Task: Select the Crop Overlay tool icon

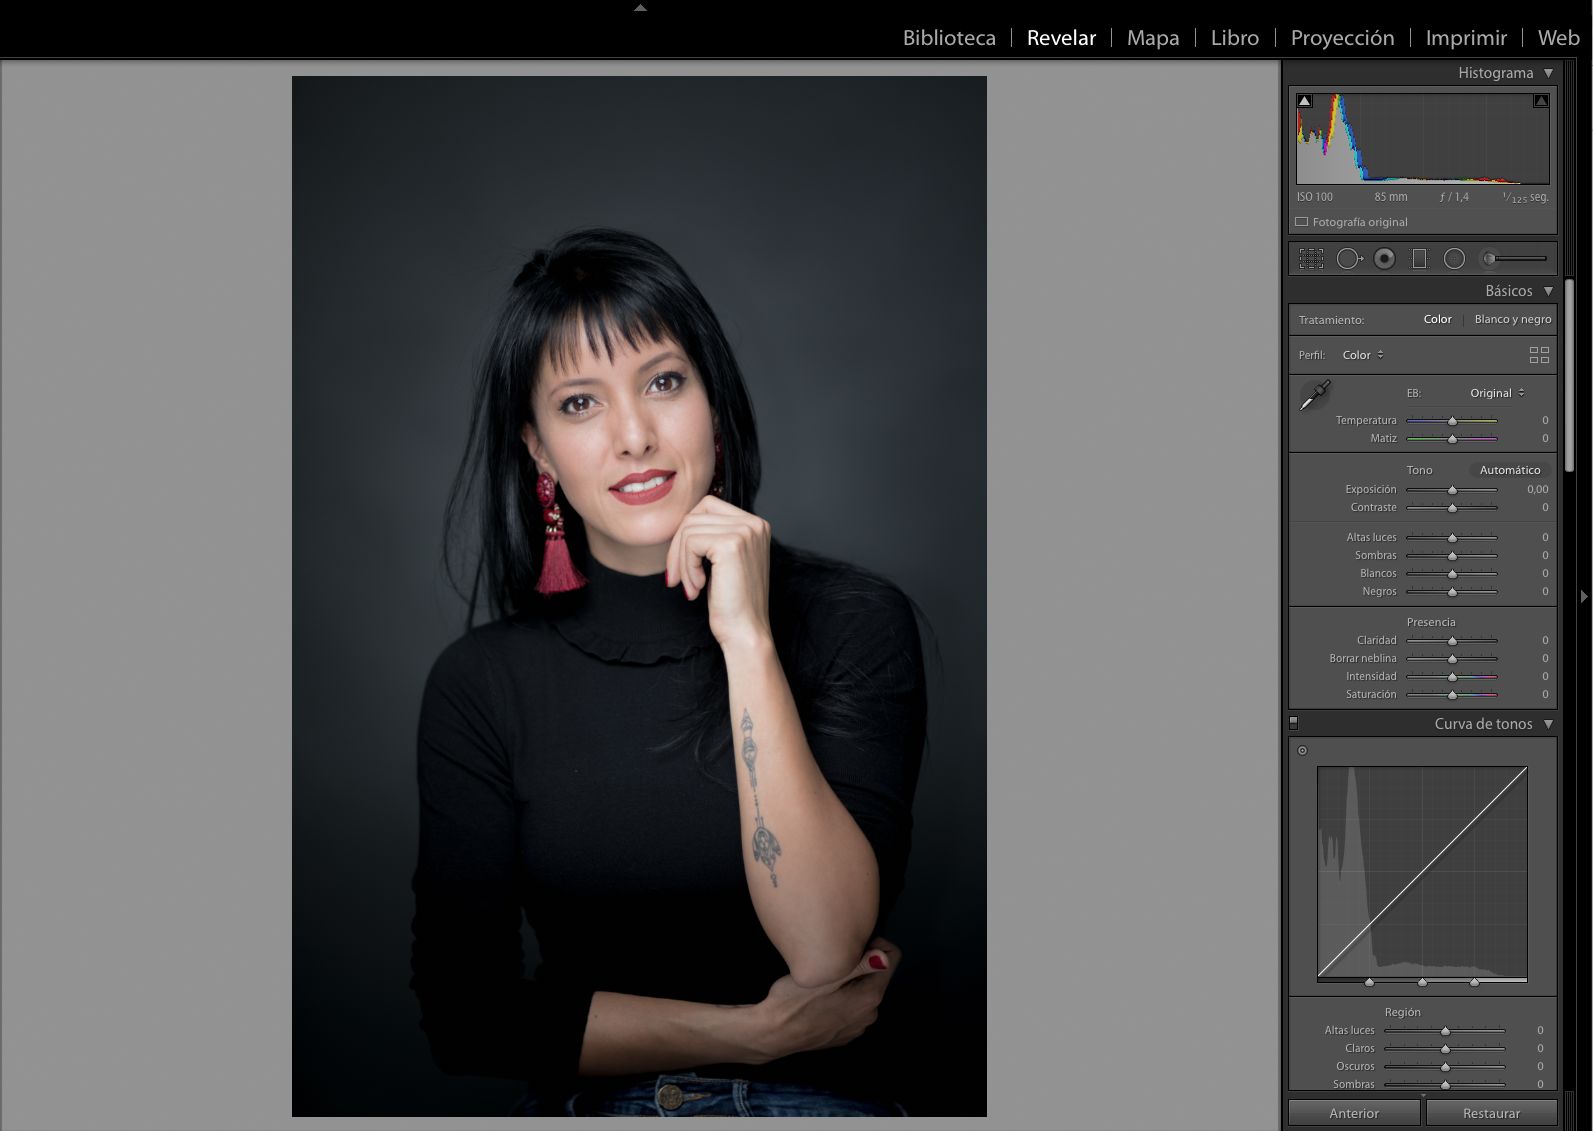Action: click(1311, 259)
